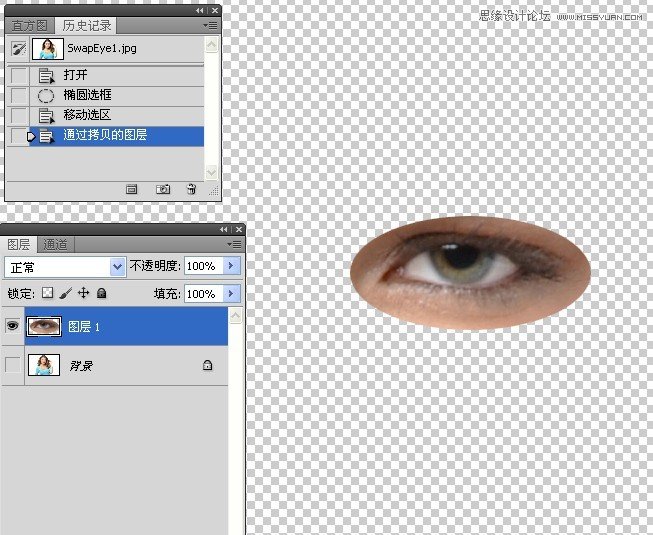
Task: Open the layers panel flyout menu
Action: [234, 244]
